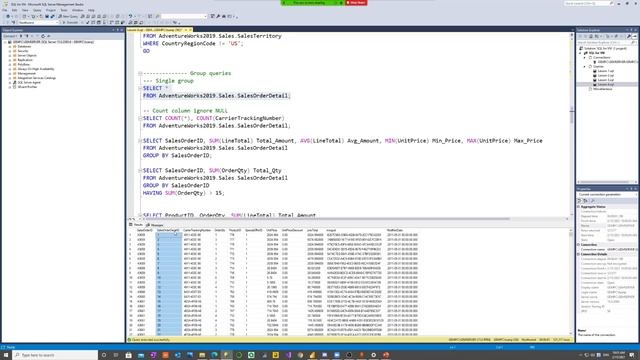Collapse the Queries folder in Solution Explorer
640x360 pixels.
pyautogui.click(x=585, y=67)
